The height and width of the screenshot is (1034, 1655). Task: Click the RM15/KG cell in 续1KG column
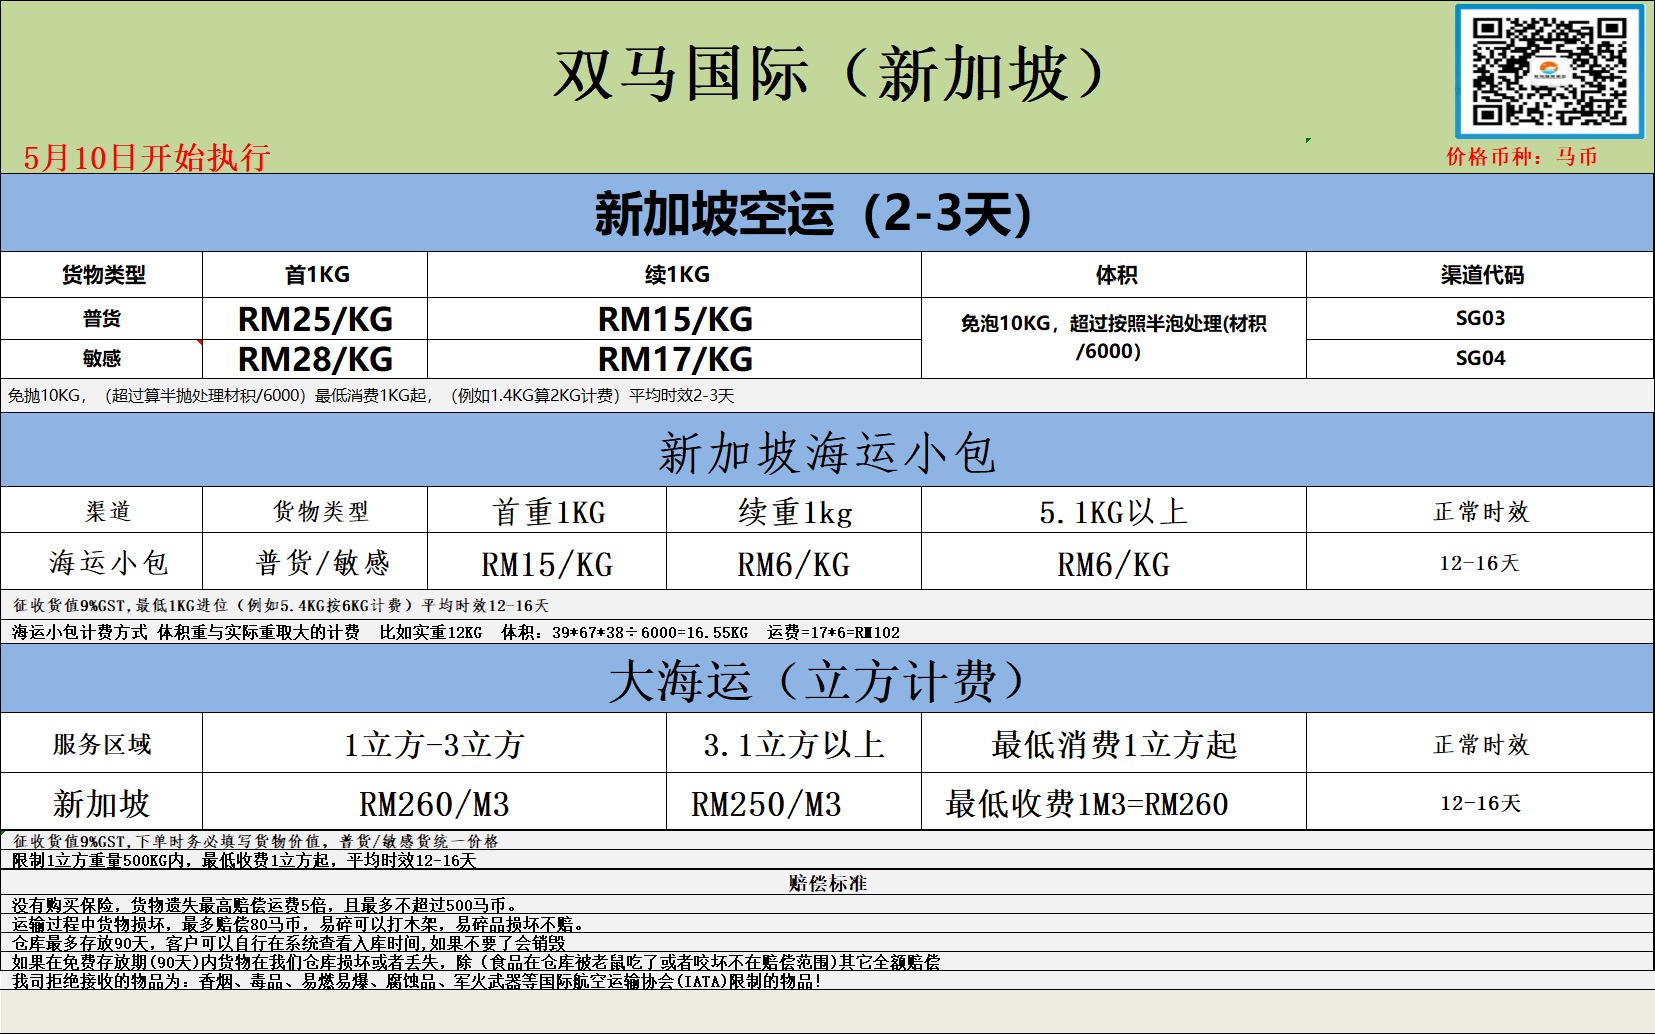click(x=675, y=319)
